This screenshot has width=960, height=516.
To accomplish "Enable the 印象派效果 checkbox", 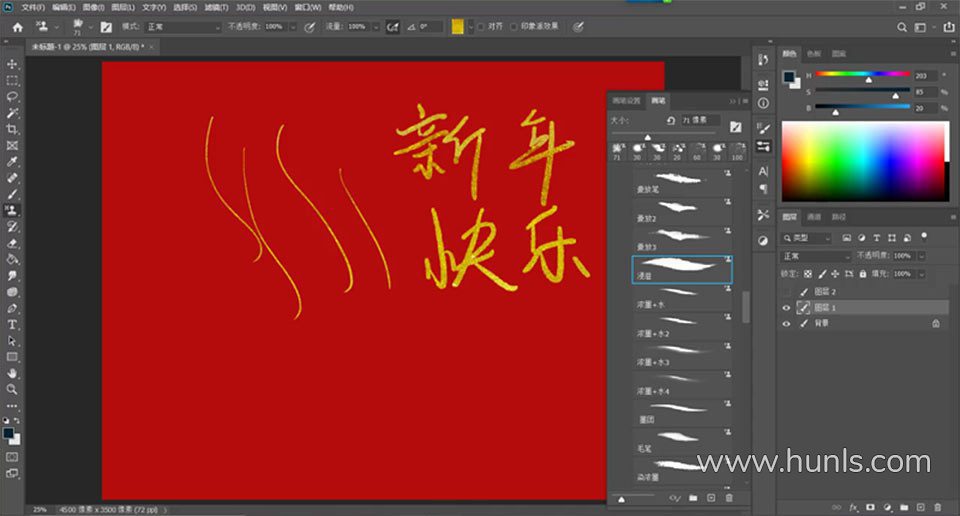I will 514,26.
